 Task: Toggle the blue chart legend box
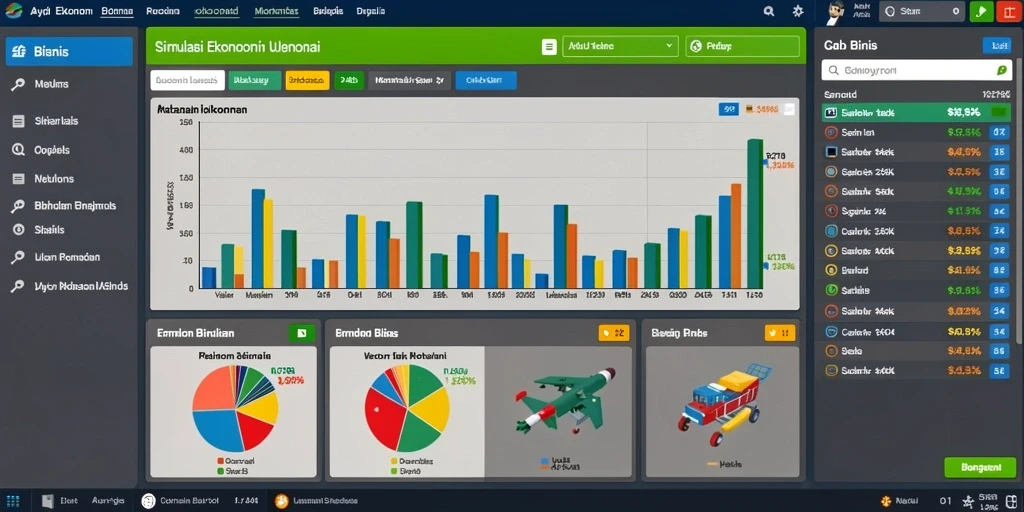pos(728,109)
